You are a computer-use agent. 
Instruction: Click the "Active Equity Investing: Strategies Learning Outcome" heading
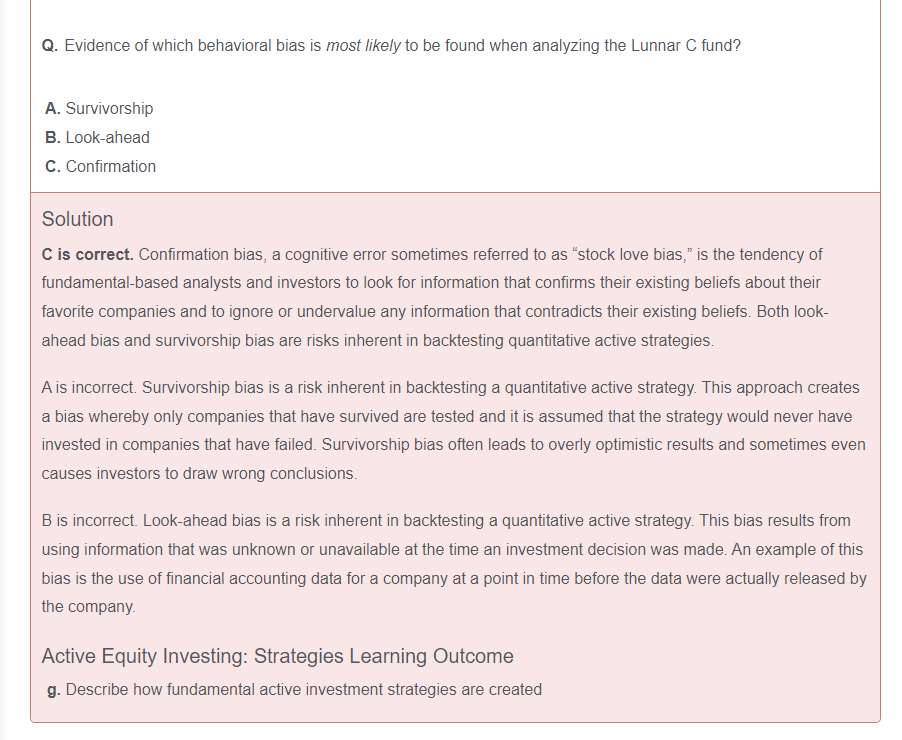pos(277,656)
